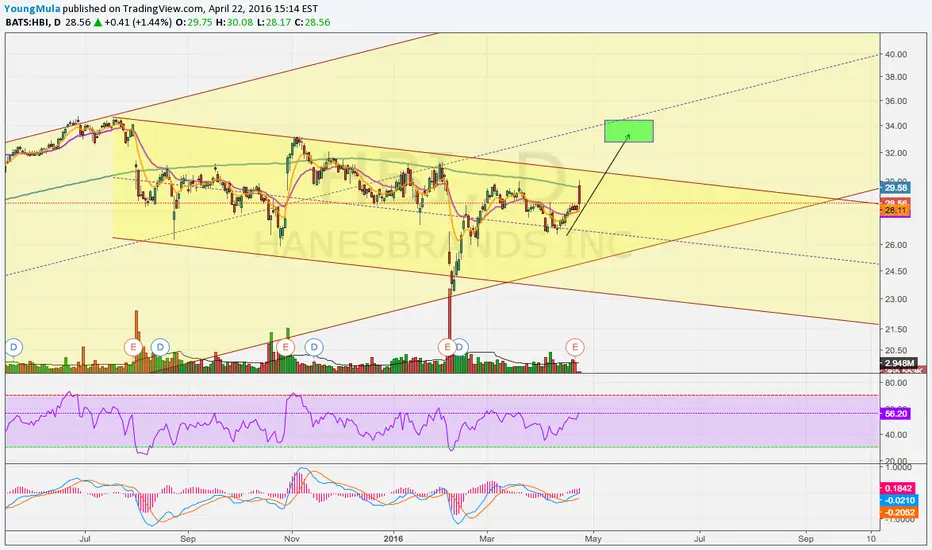This screenshot has width=932, height=550.
Task: Click the 2.948M volume label
Action: [899, 363]
